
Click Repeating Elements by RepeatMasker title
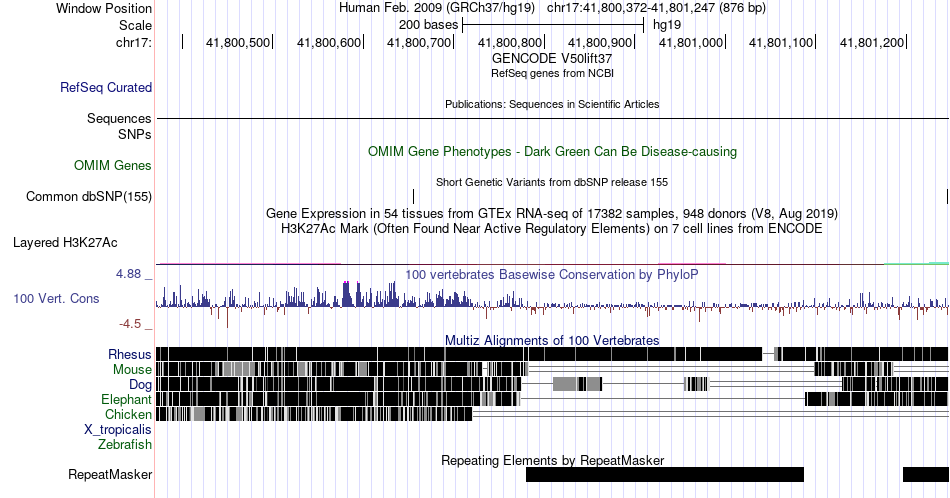pos(553,460)
